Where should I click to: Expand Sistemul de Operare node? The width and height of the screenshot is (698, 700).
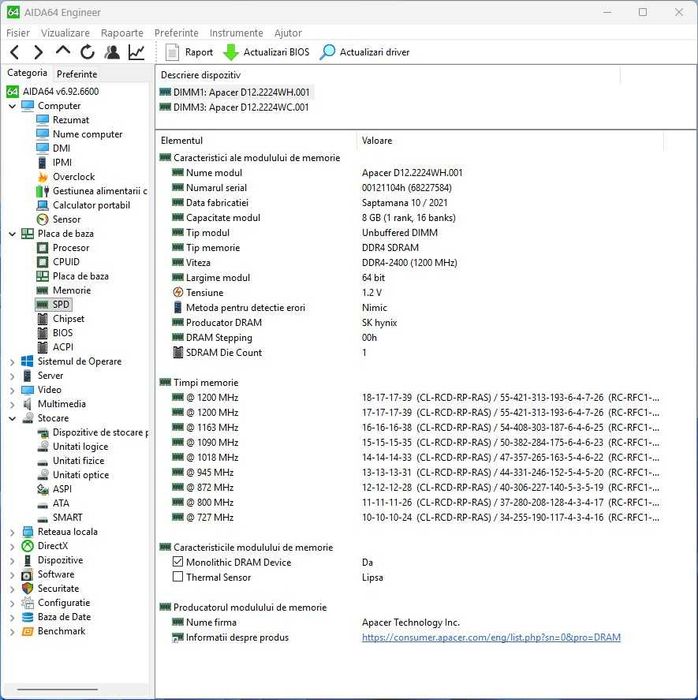coord(12,362)
